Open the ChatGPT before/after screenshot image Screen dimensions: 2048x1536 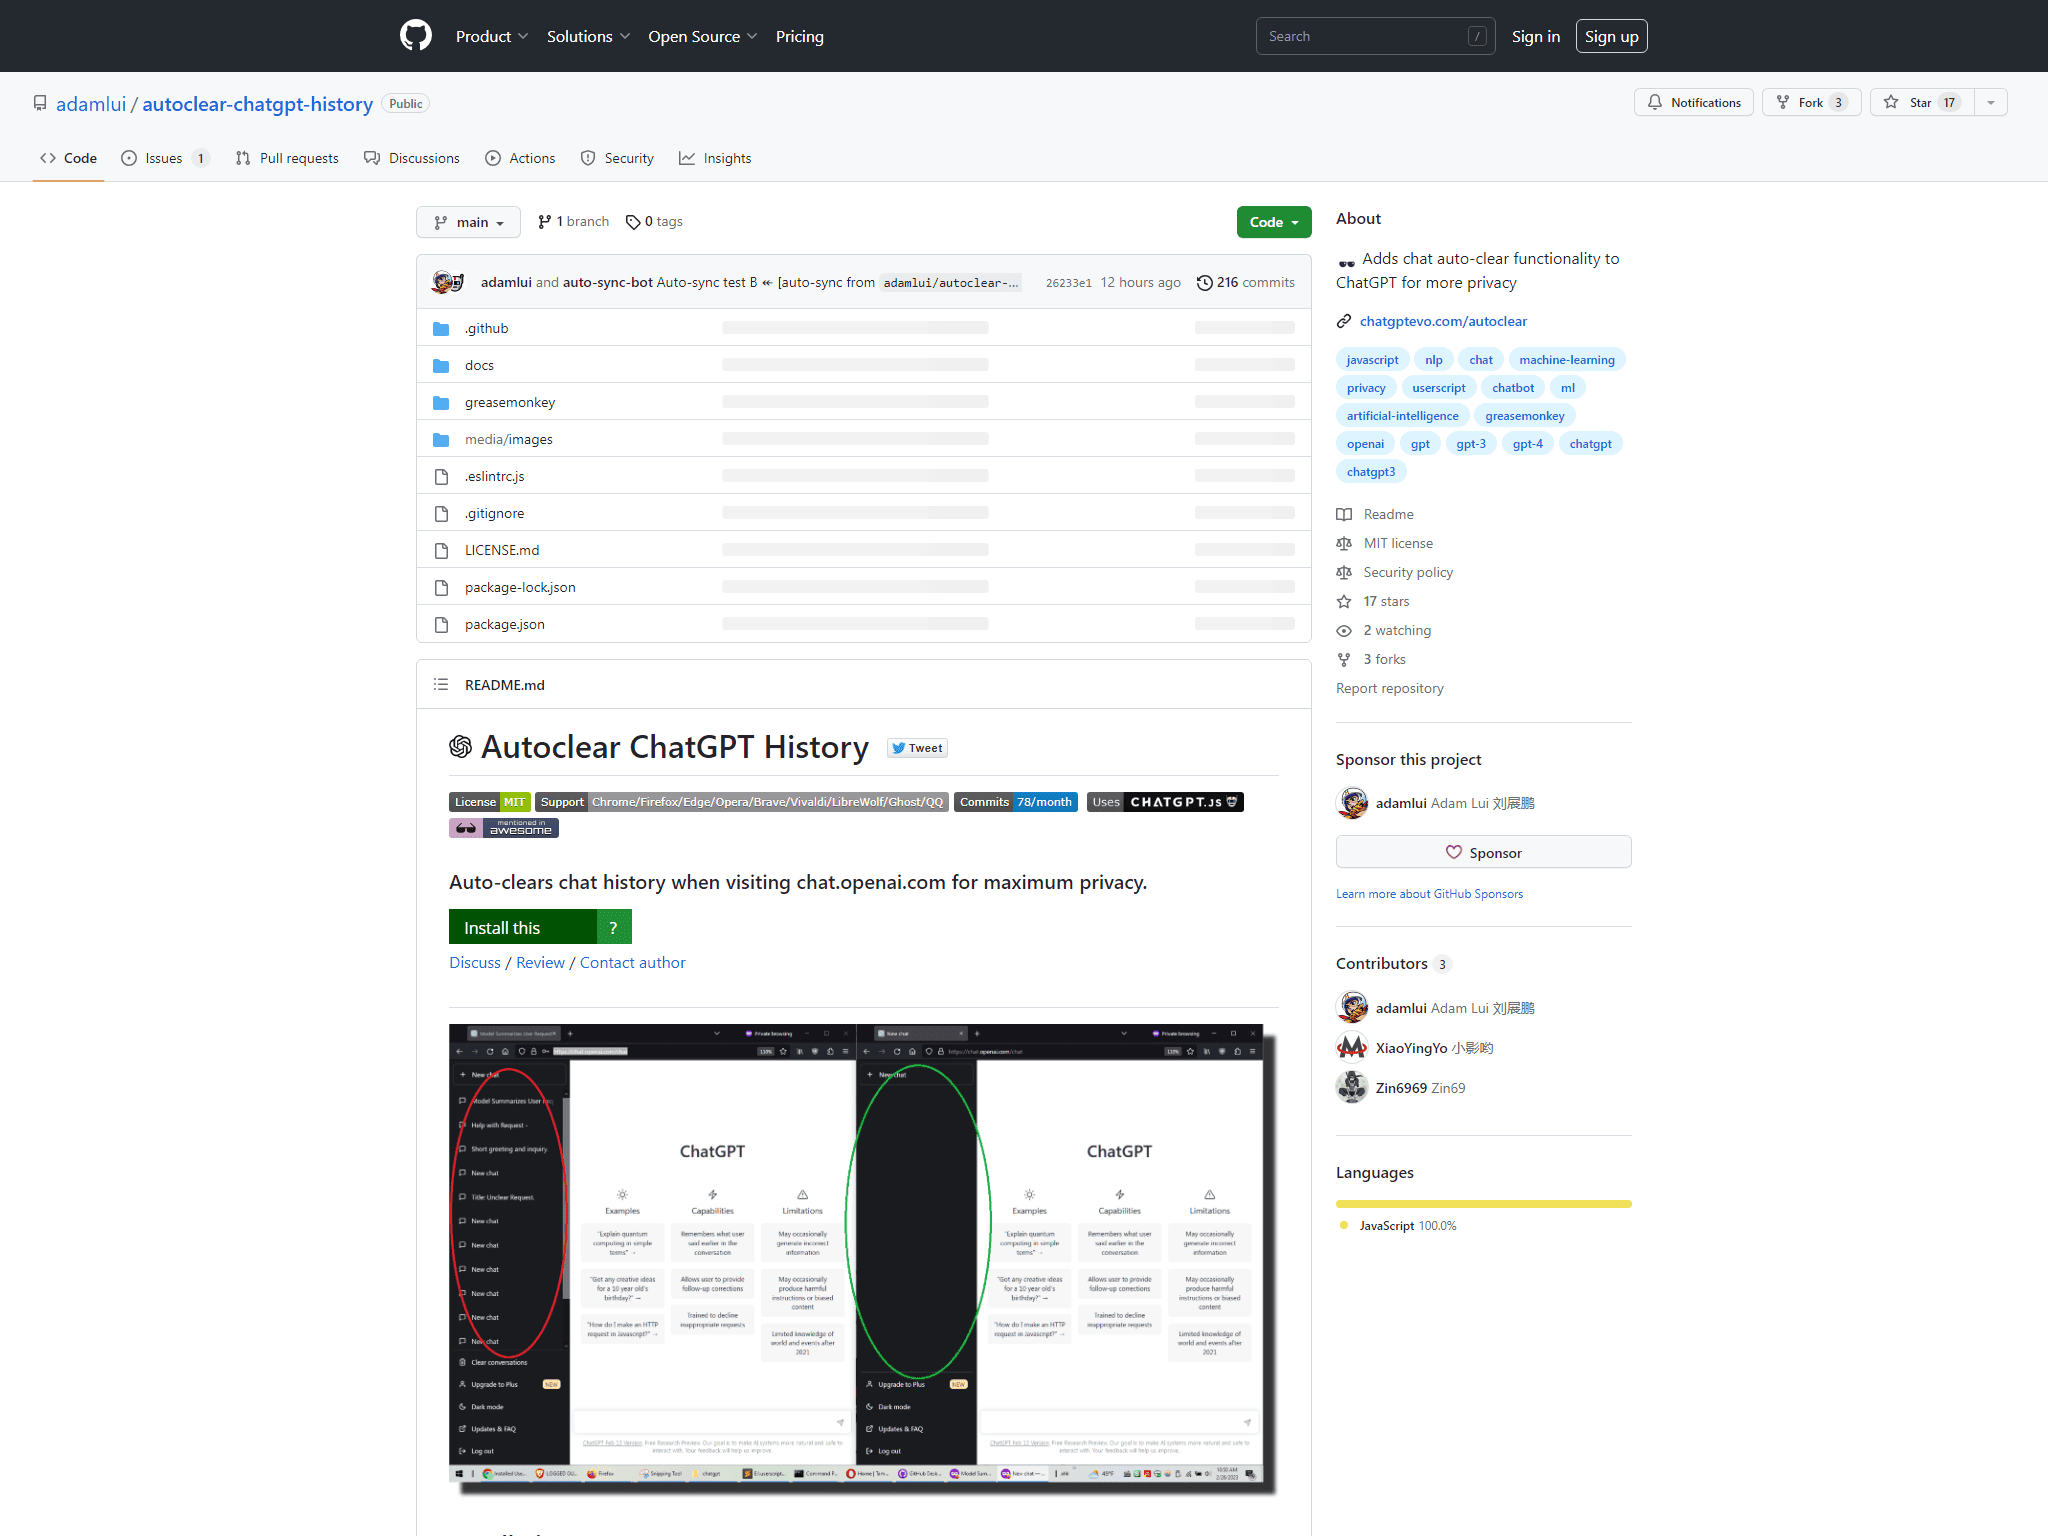point(863,1258)
